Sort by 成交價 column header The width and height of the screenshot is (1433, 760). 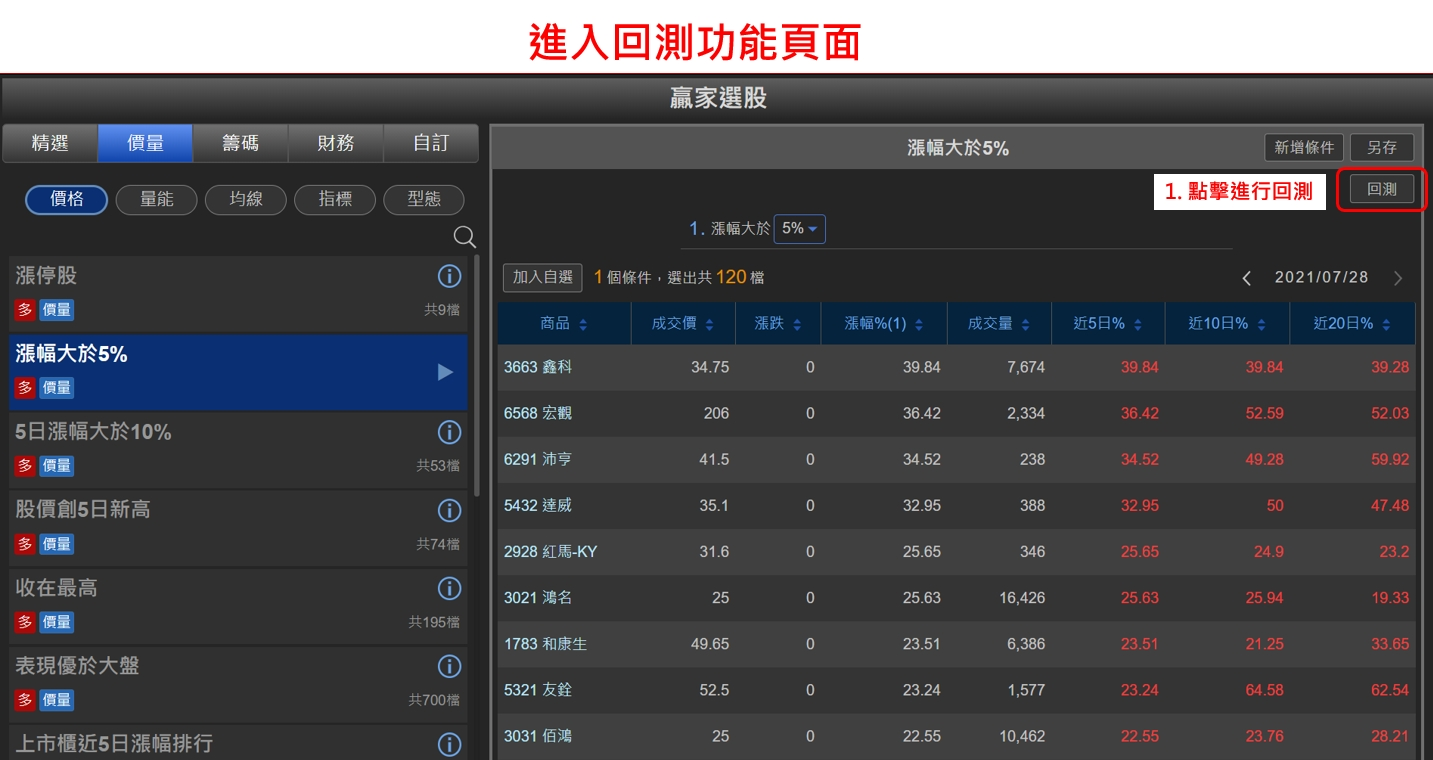(683, 324)
